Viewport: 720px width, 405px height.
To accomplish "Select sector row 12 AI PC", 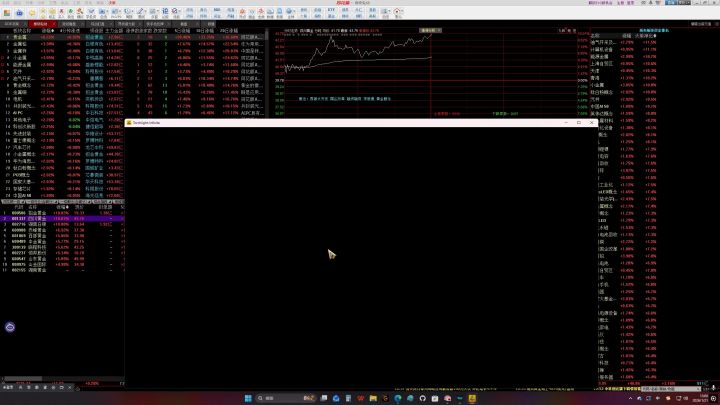I will click(x=132, y=112).
